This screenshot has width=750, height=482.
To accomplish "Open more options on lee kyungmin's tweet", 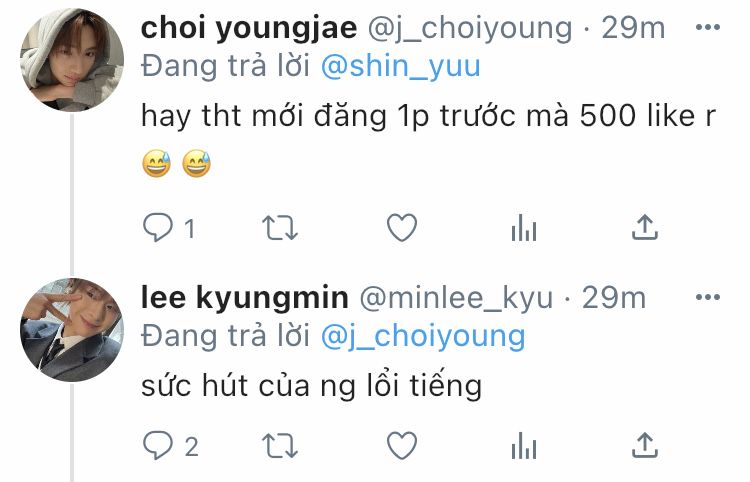I will 708,297.
